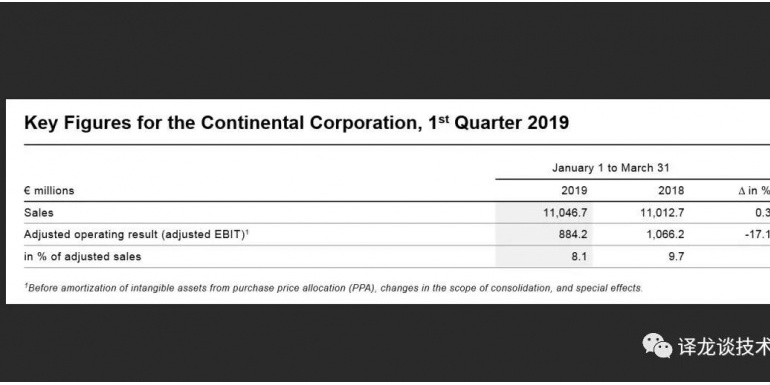
Task: Click the Δ in % column header
Action: (754, 191)
